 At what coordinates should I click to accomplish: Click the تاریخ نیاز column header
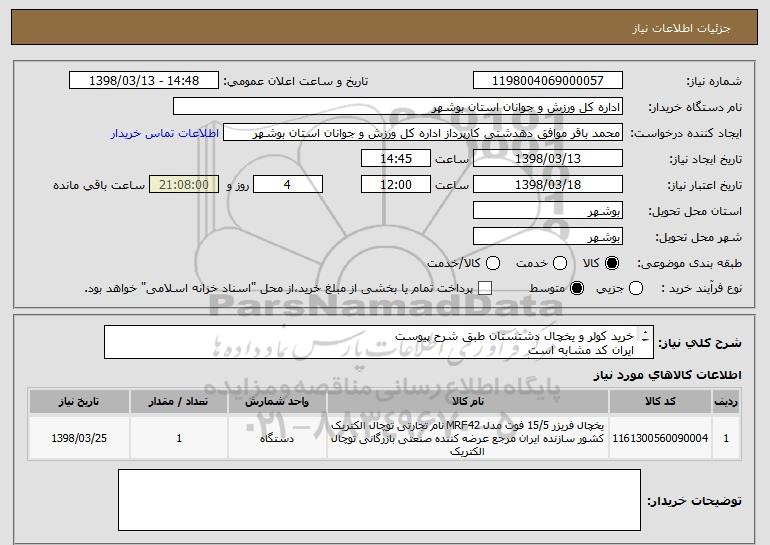pos(79,402)
